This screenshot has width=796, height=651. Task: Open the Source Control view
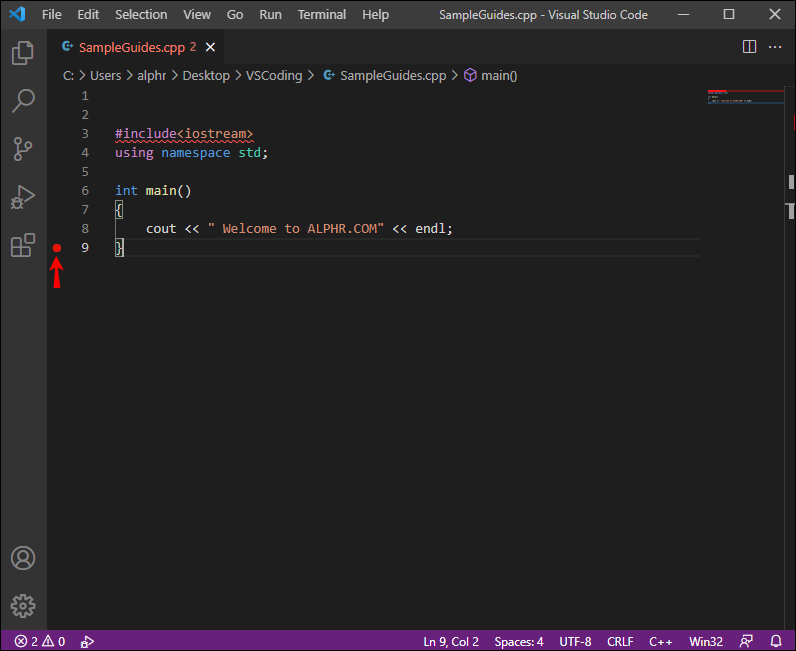(x=23, y=149)
